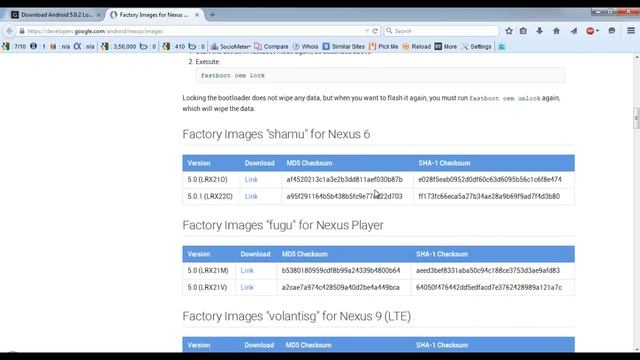Click the MD5 Checksum header in fugu table
This screenshot has width=640, height=360.
(x=304, y=254)
